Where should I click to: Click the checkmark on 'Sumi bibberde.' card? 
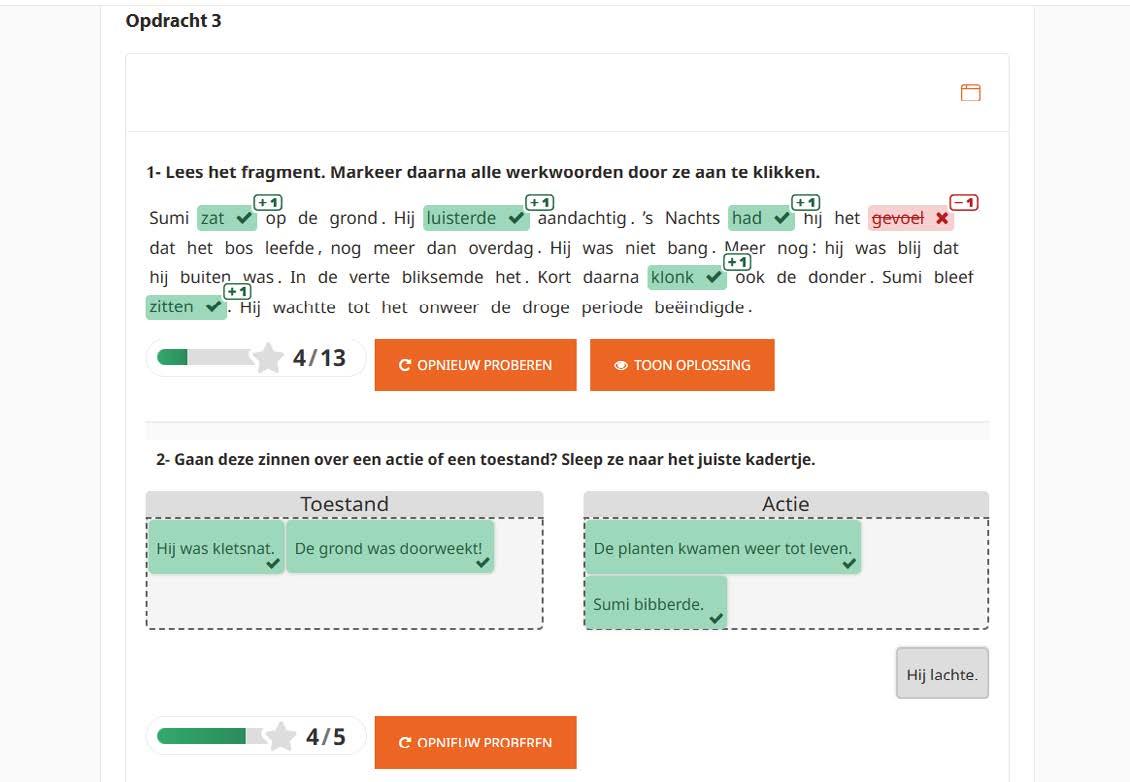(716, 618)
